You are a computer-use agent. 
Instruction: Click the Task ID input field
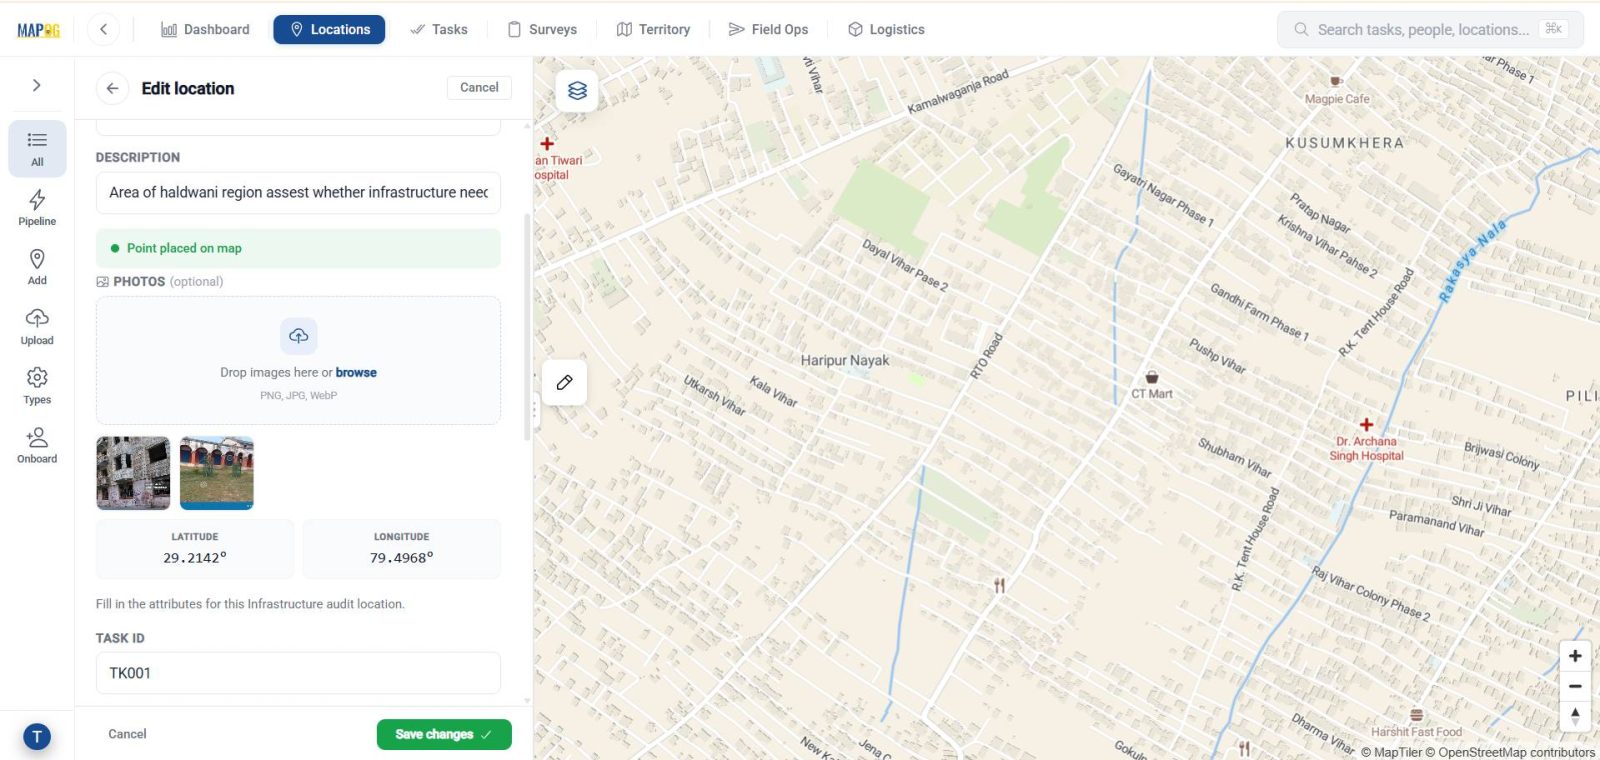[x=298, y=673]
